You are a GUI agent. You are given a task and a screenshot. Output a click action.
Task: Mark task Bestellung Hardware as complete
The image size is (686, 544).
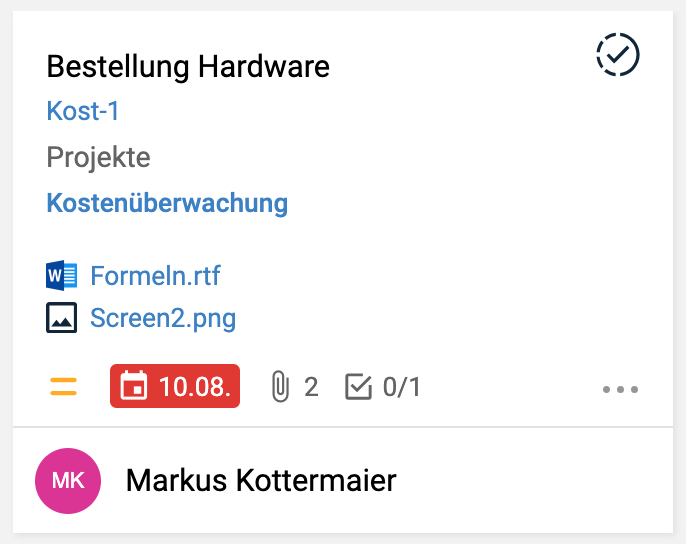617,55
